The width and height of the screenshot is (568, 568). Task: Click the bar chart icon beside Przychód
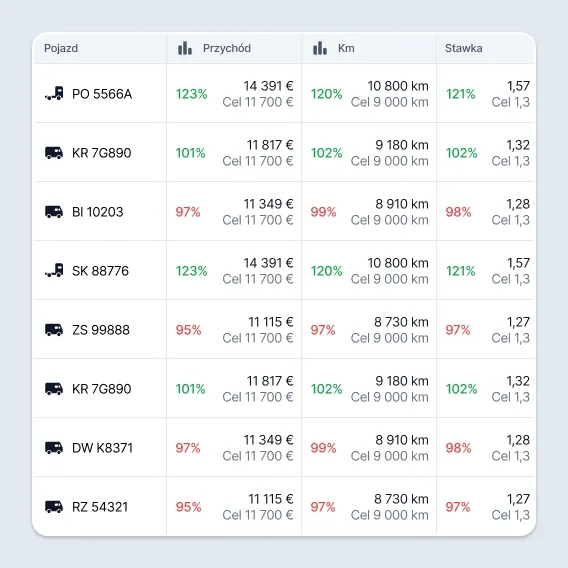point(185,48)
